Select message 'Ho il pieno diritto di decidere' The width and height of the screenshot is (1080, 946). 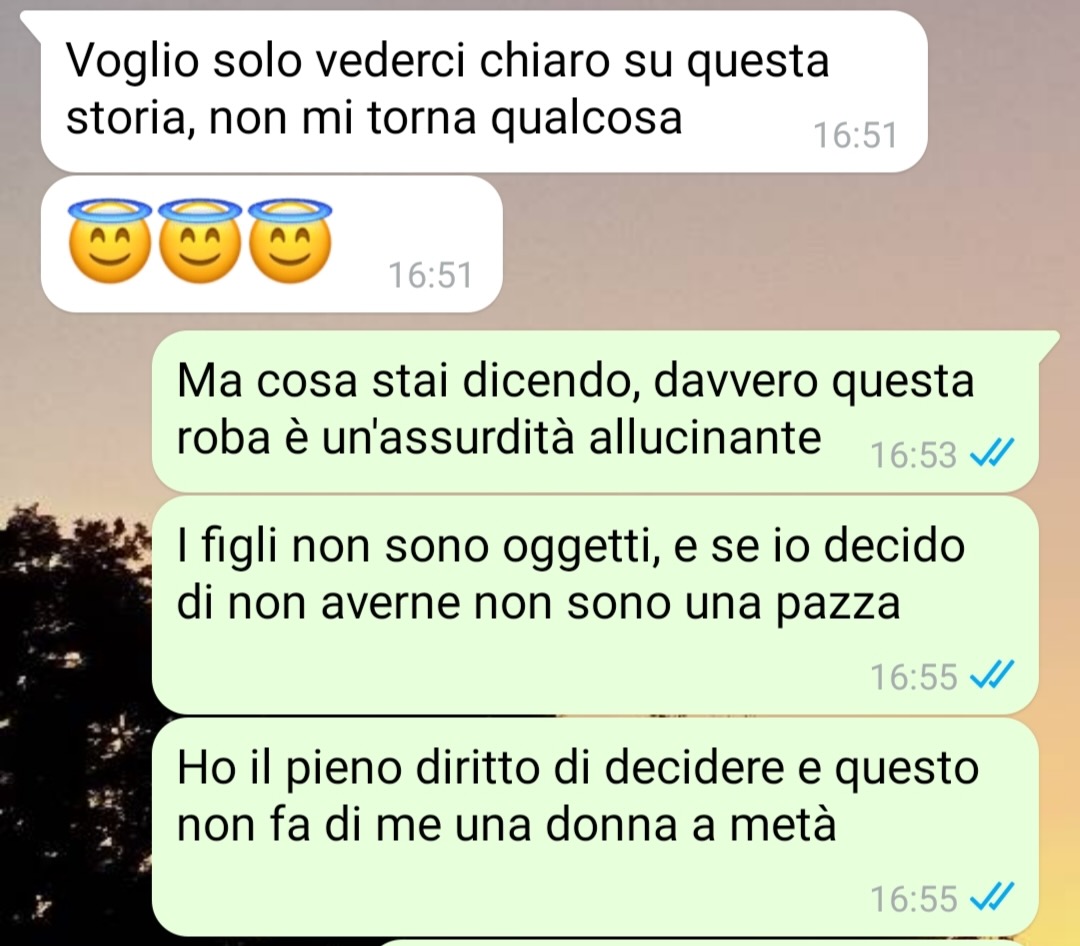click(595, 827)
